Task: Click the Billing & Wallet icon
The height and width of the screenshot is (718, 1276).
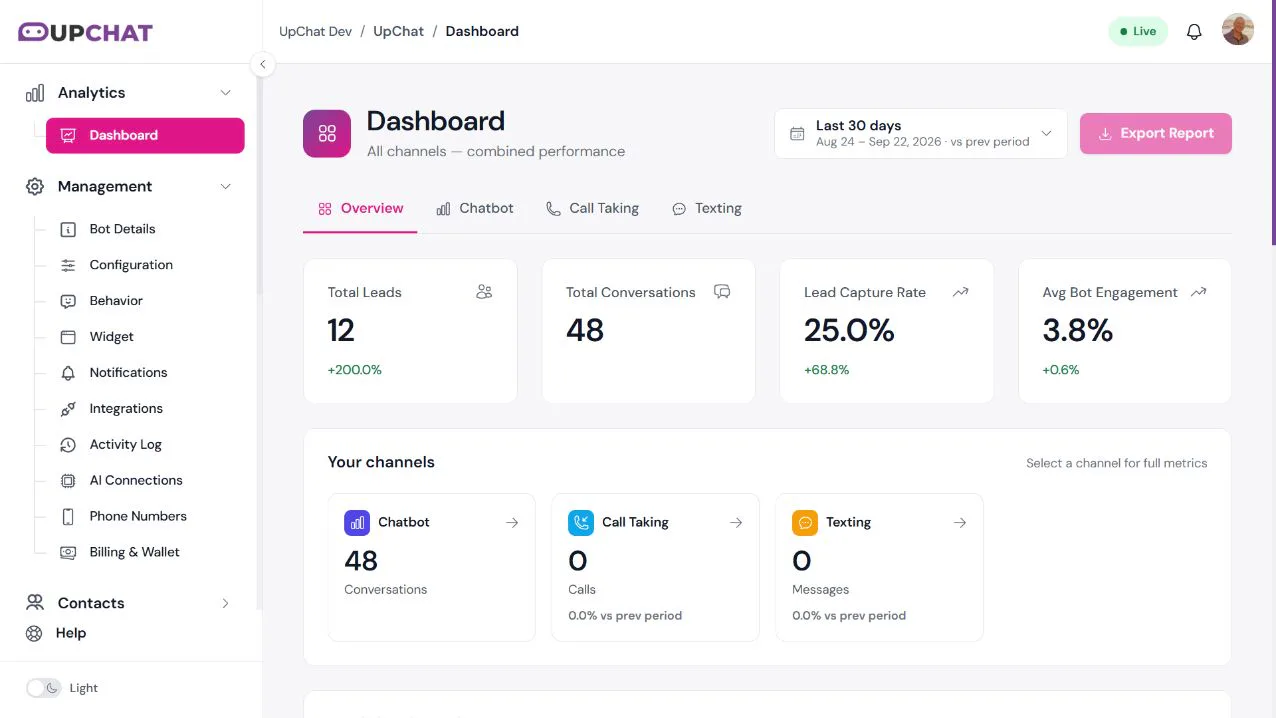Action: click(x=68, y=553)
